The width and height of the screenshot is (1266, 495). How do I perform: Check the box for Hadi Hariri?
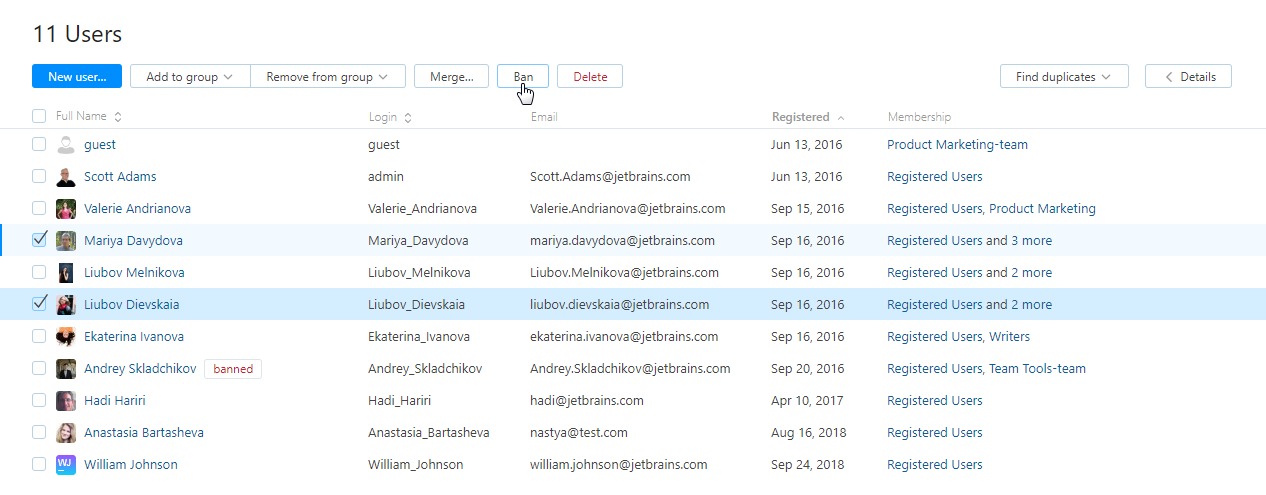click(x=39, y=401)
